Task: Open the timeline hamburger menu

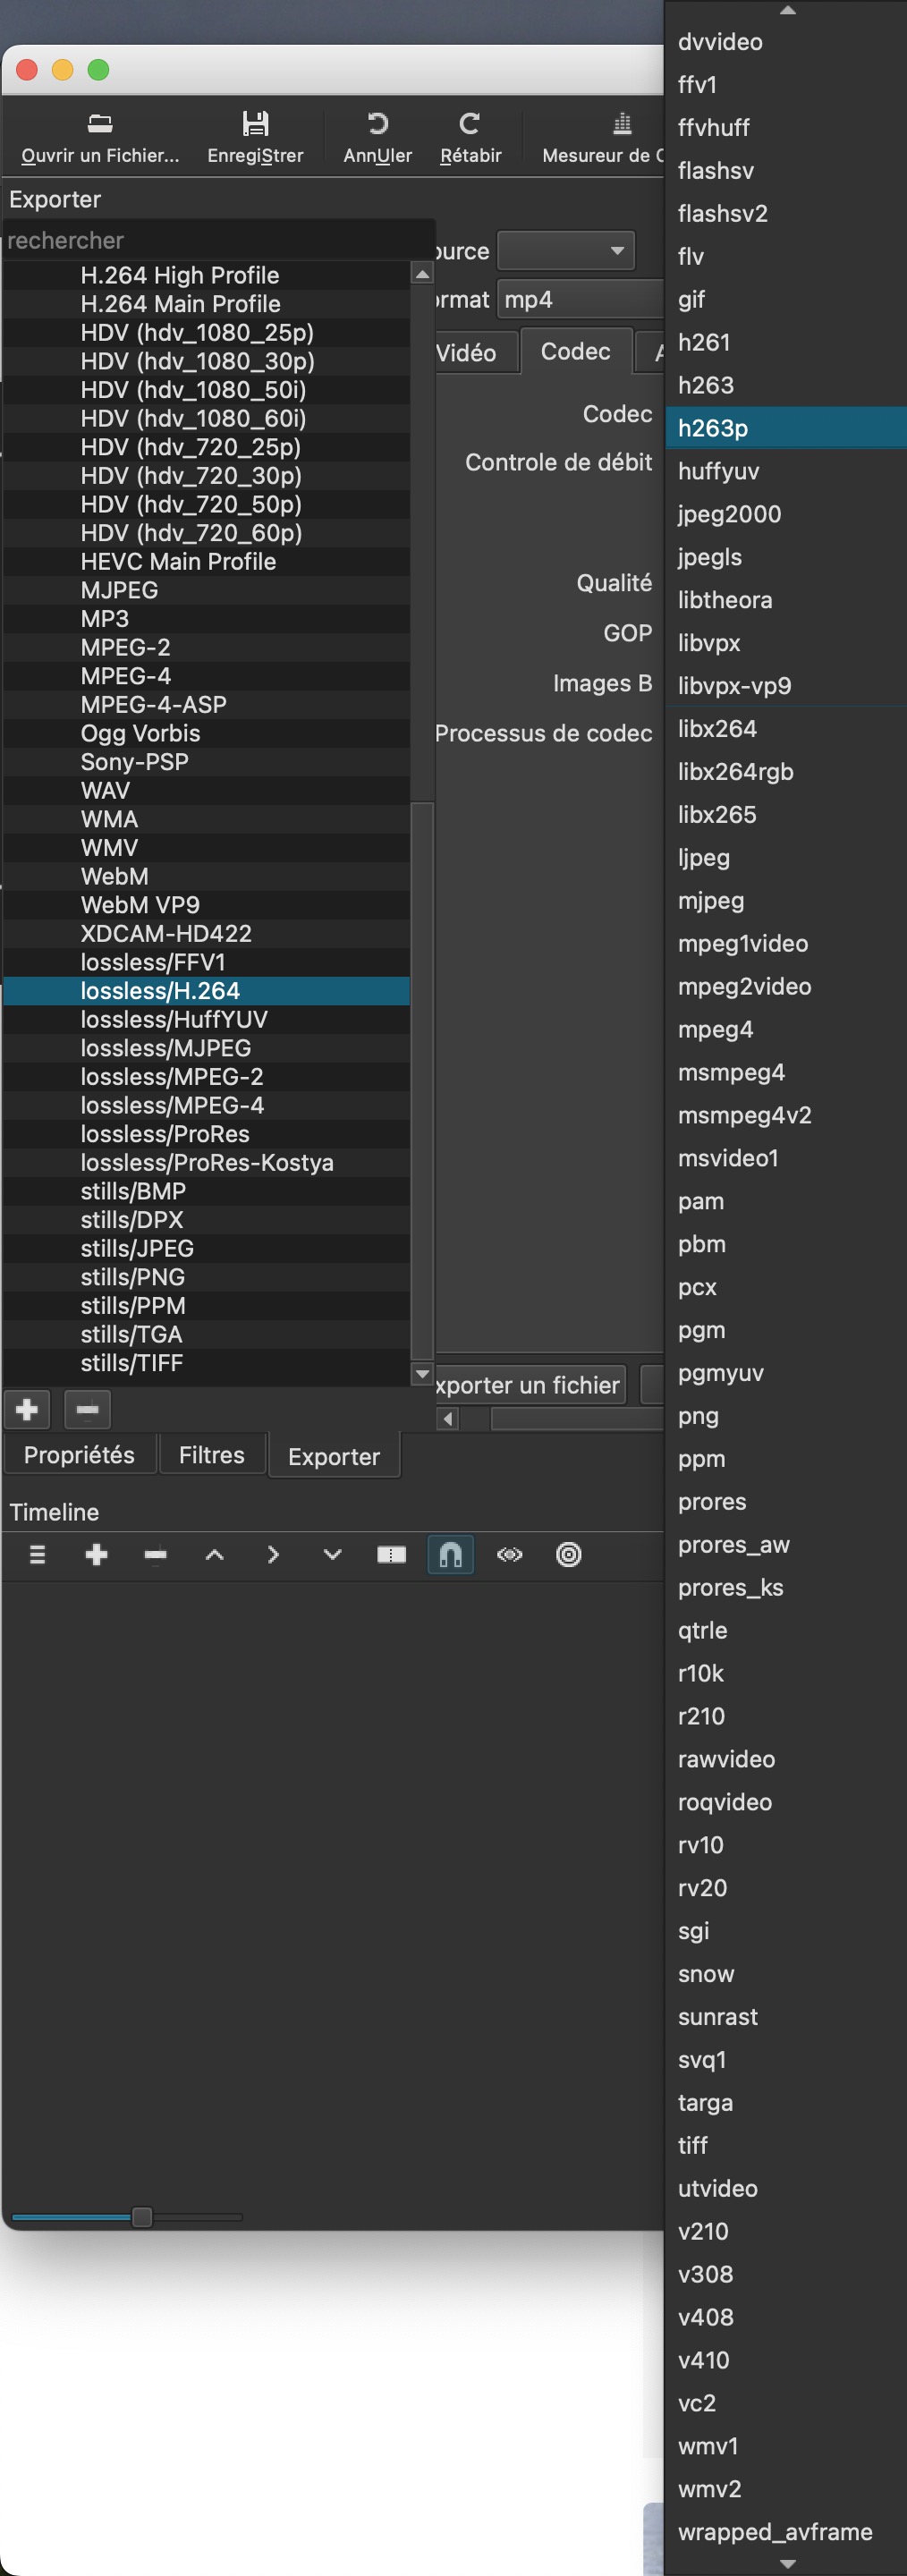Action: pyautogui.click(x=38, y=1554)
